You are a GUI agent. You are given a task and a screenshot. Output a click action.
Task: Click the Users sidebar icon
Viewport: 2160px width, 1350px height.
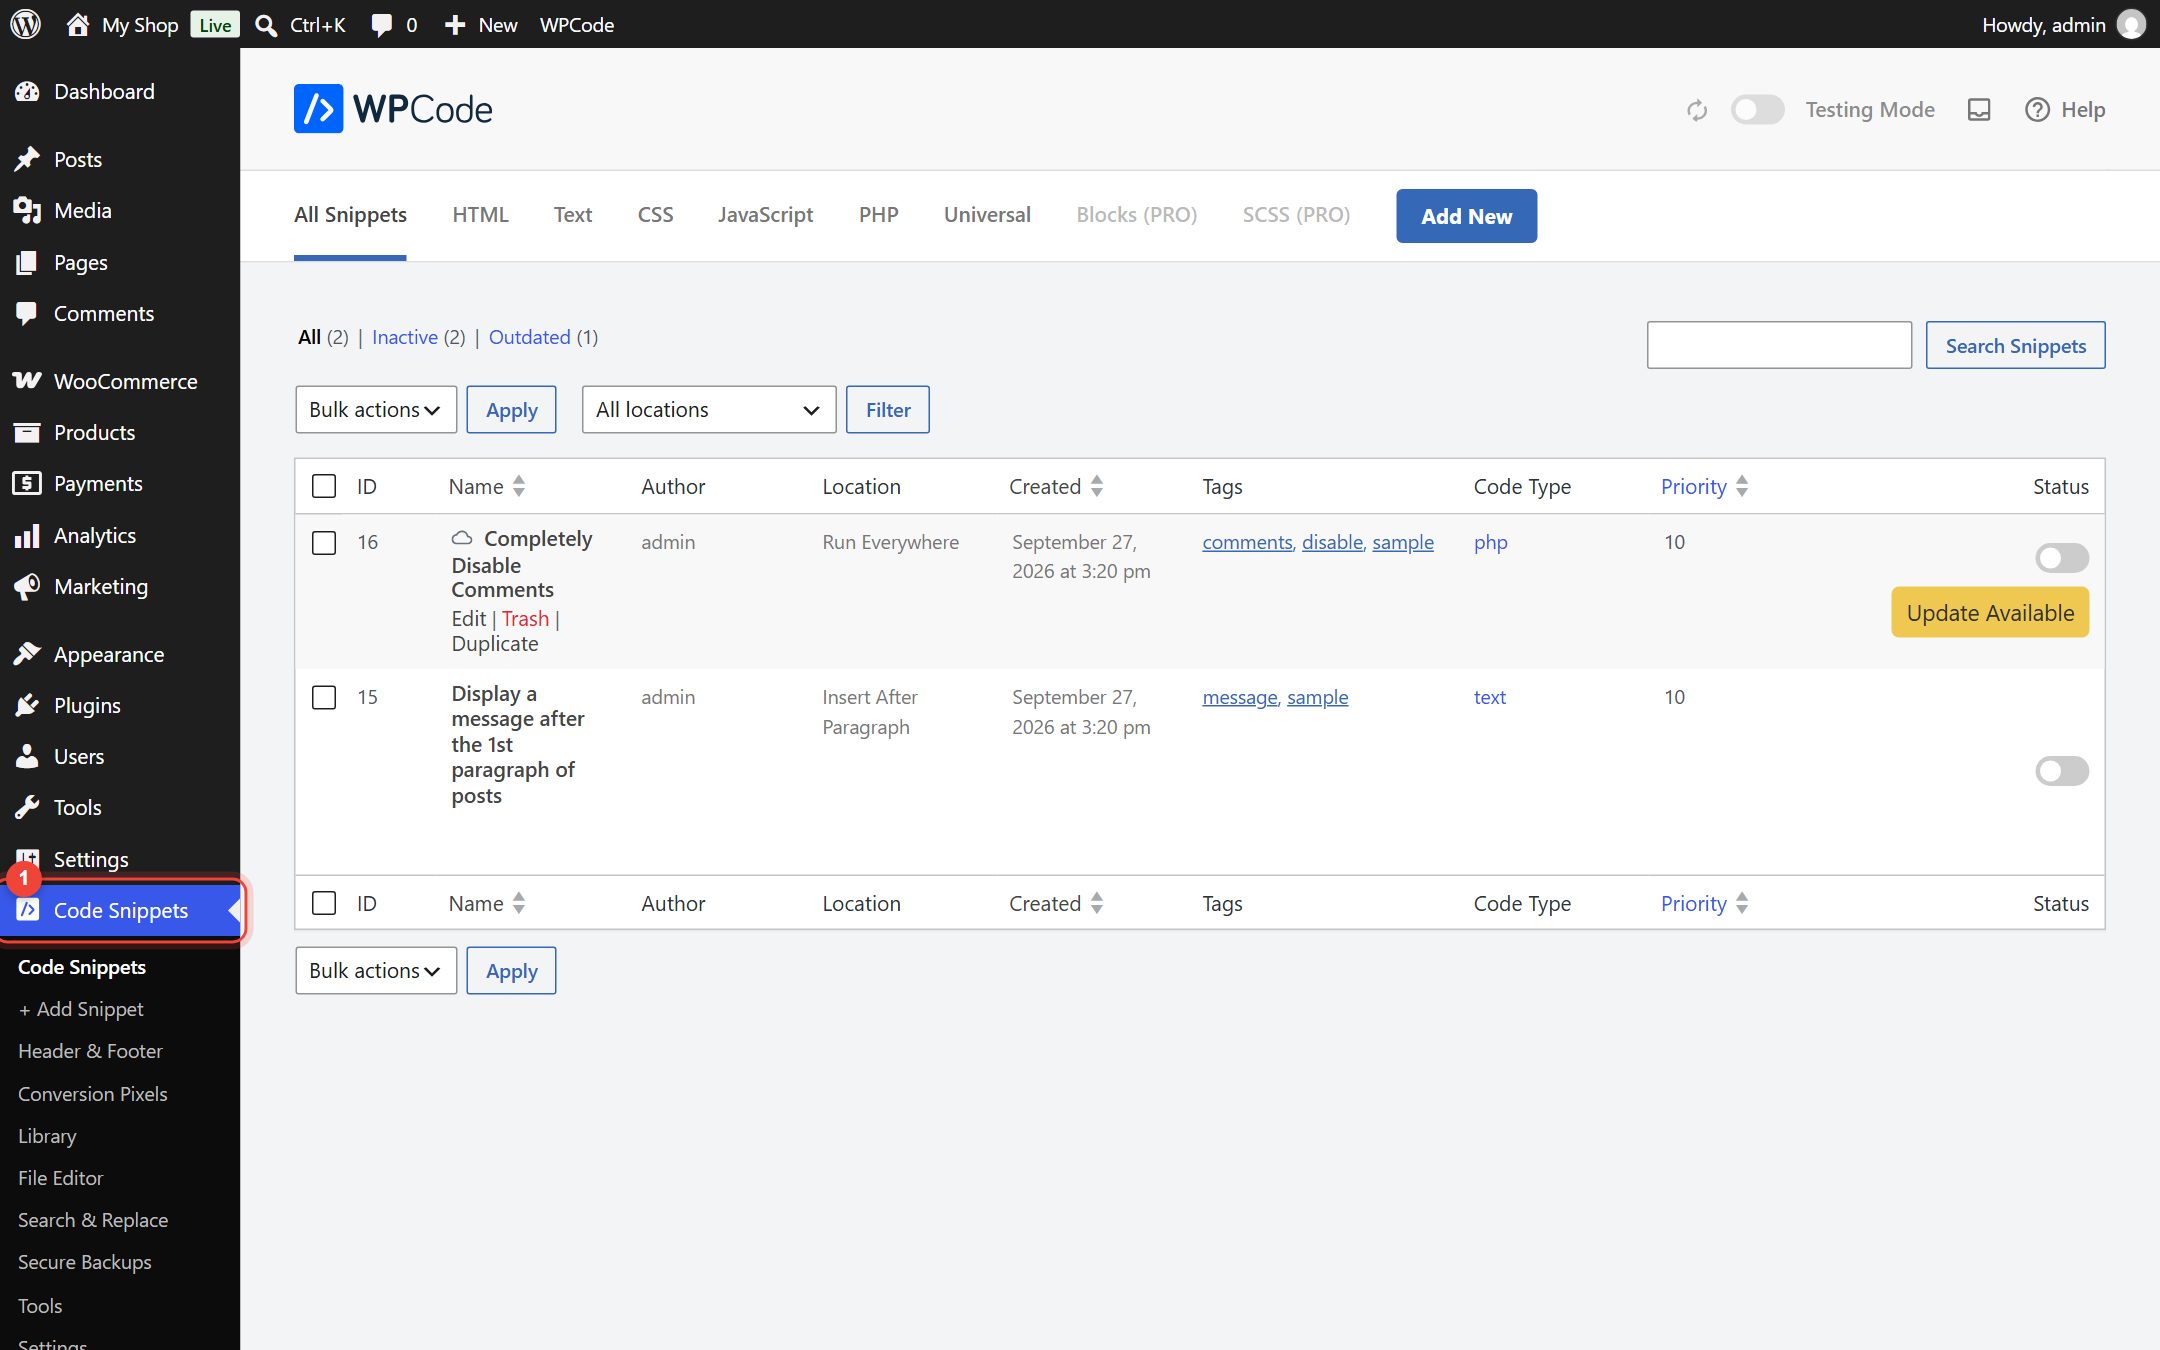[x=27, y=756]
